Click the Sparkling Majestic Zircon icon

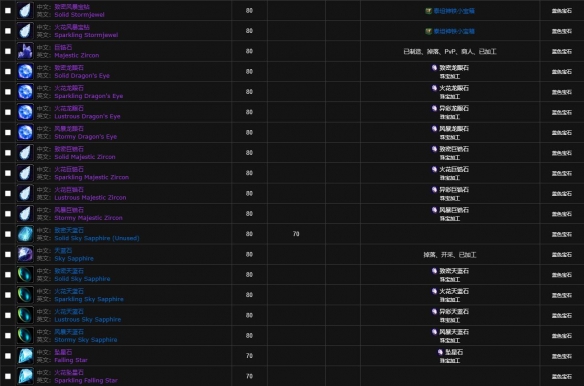coord(25,173)
